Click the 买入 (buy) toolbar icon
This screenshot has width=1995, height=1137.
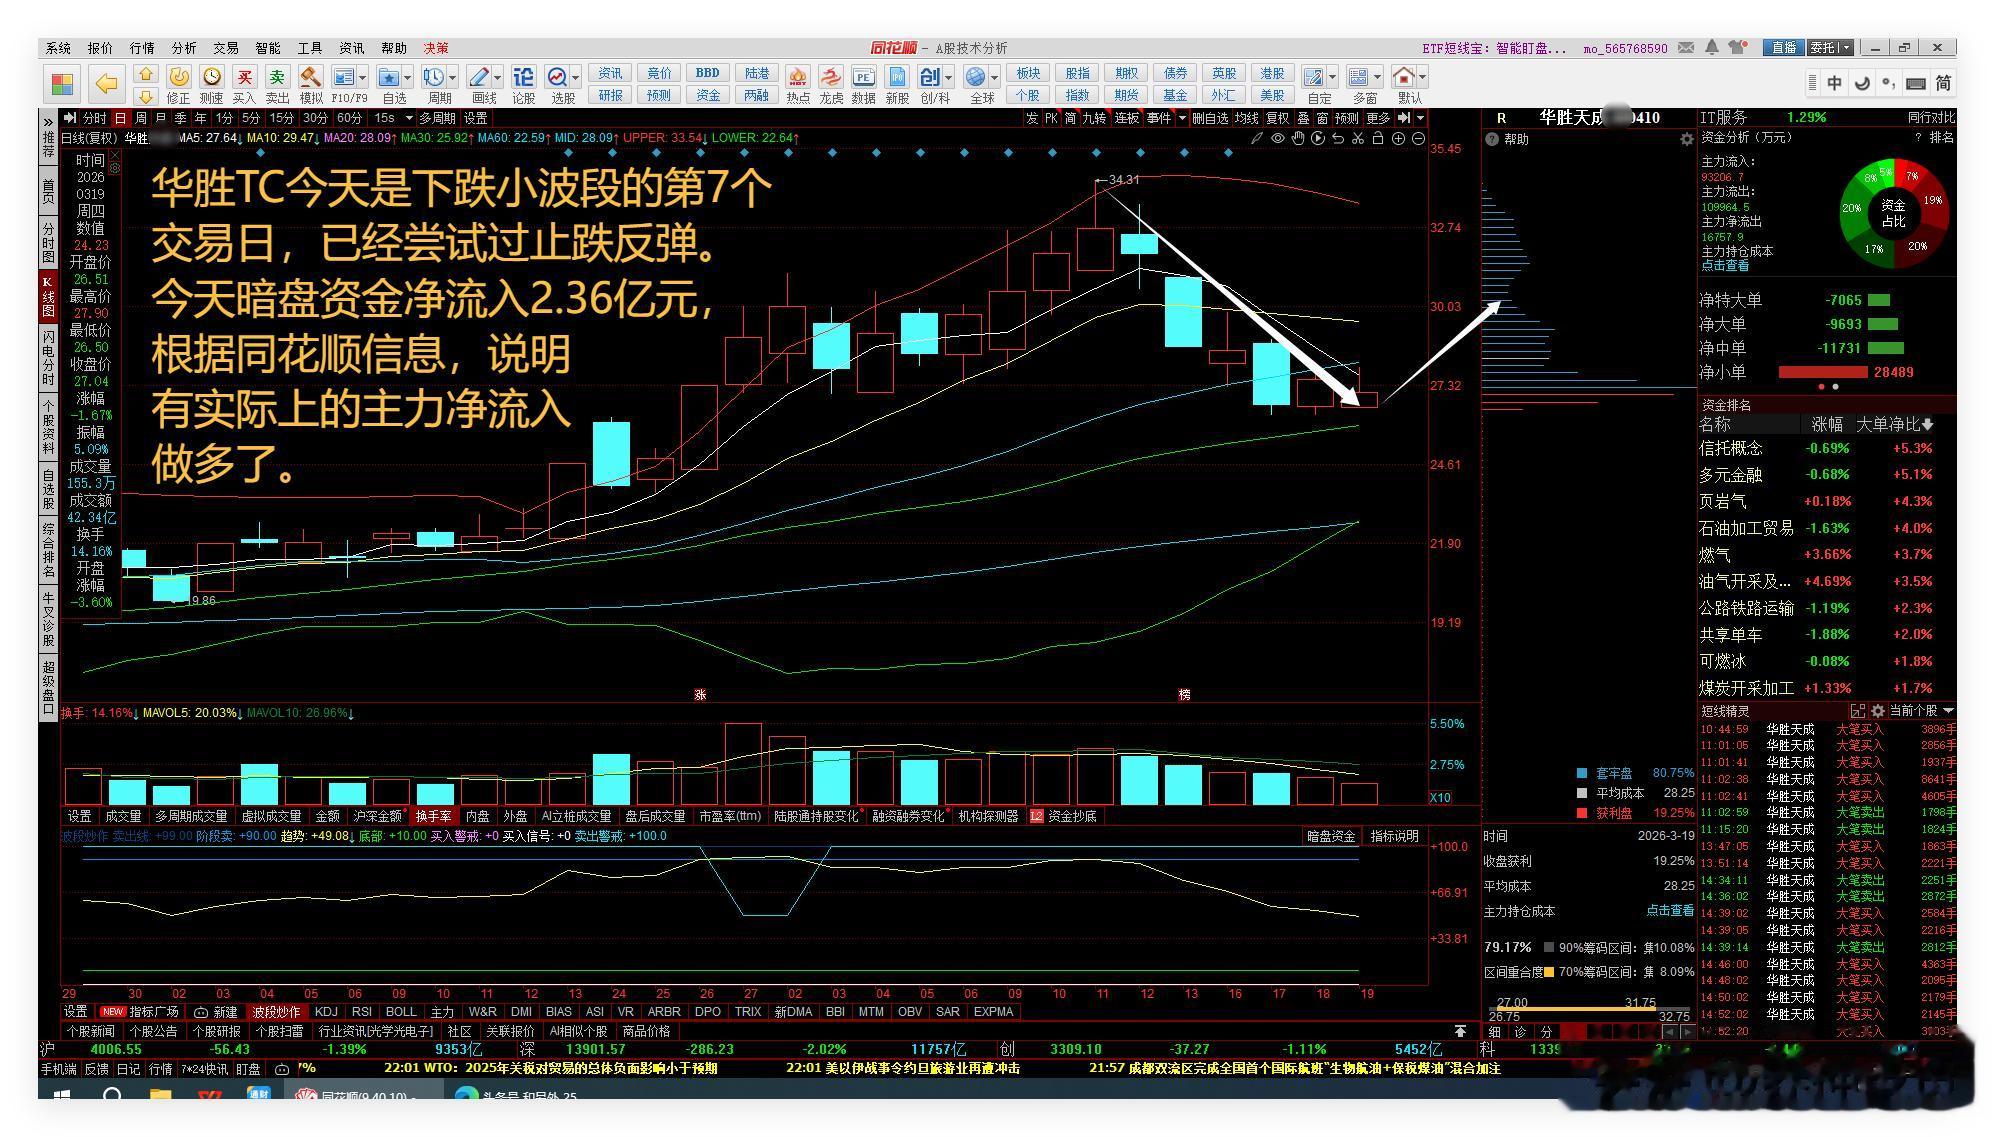click(244, 78)
